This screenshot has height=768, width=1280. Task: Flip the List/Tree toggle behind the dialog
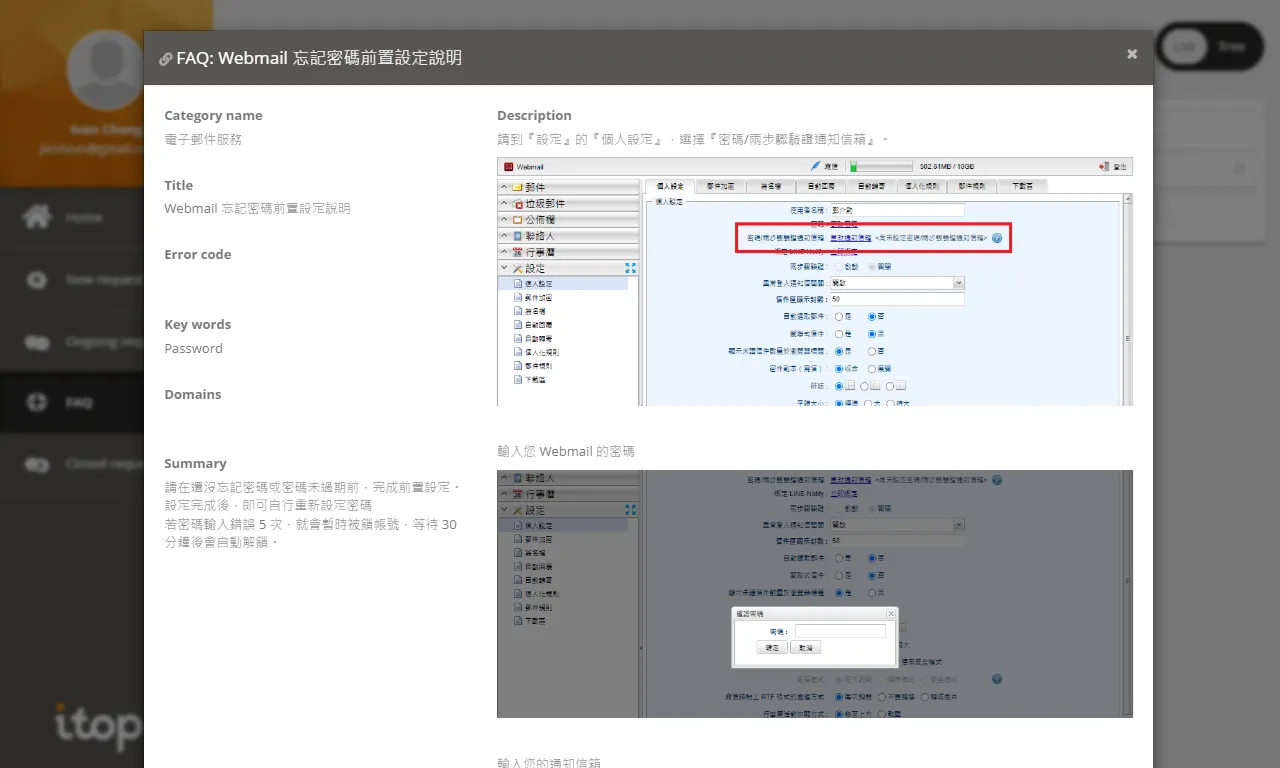pyautogui.click(x=1209, y=47)
